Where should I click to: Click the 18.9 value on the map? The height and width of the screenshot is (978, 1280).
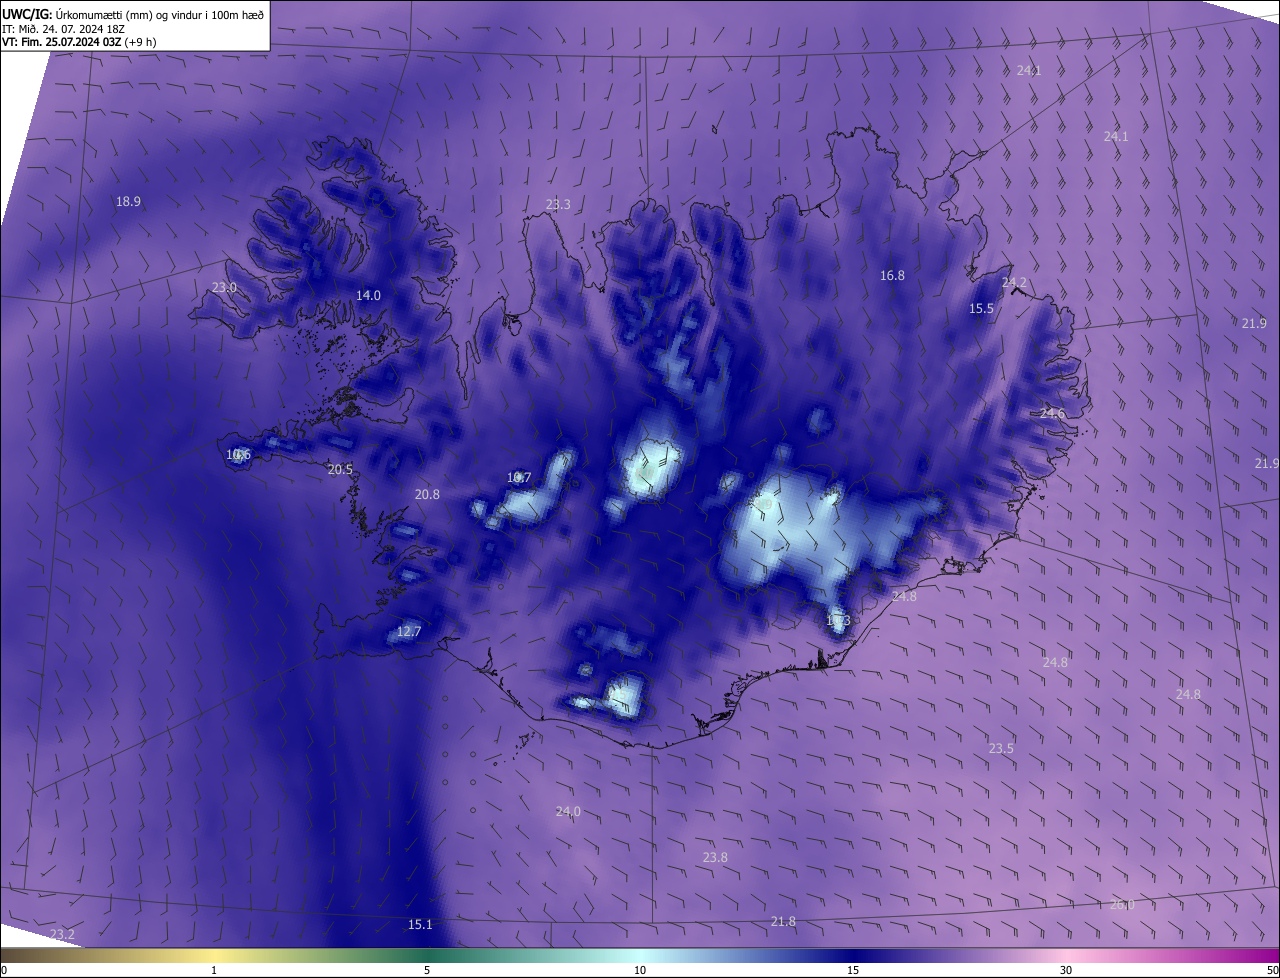pyautogui.click(x=128, y=201)
